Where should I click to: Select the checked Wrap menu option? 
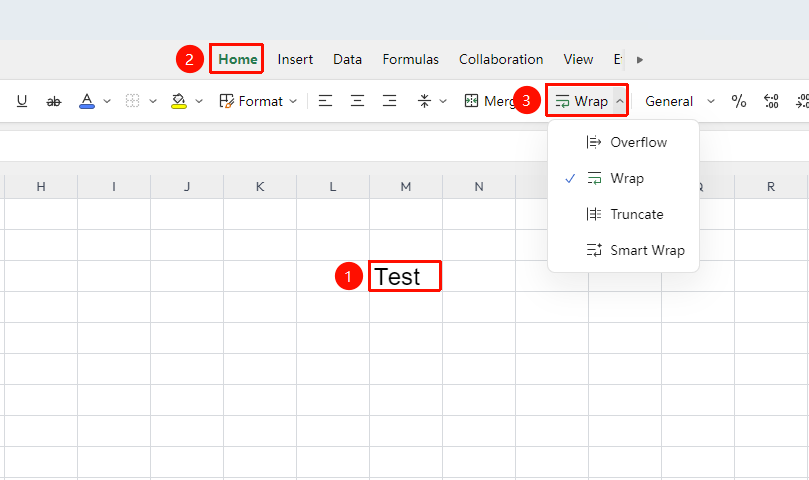pos(623,178)
